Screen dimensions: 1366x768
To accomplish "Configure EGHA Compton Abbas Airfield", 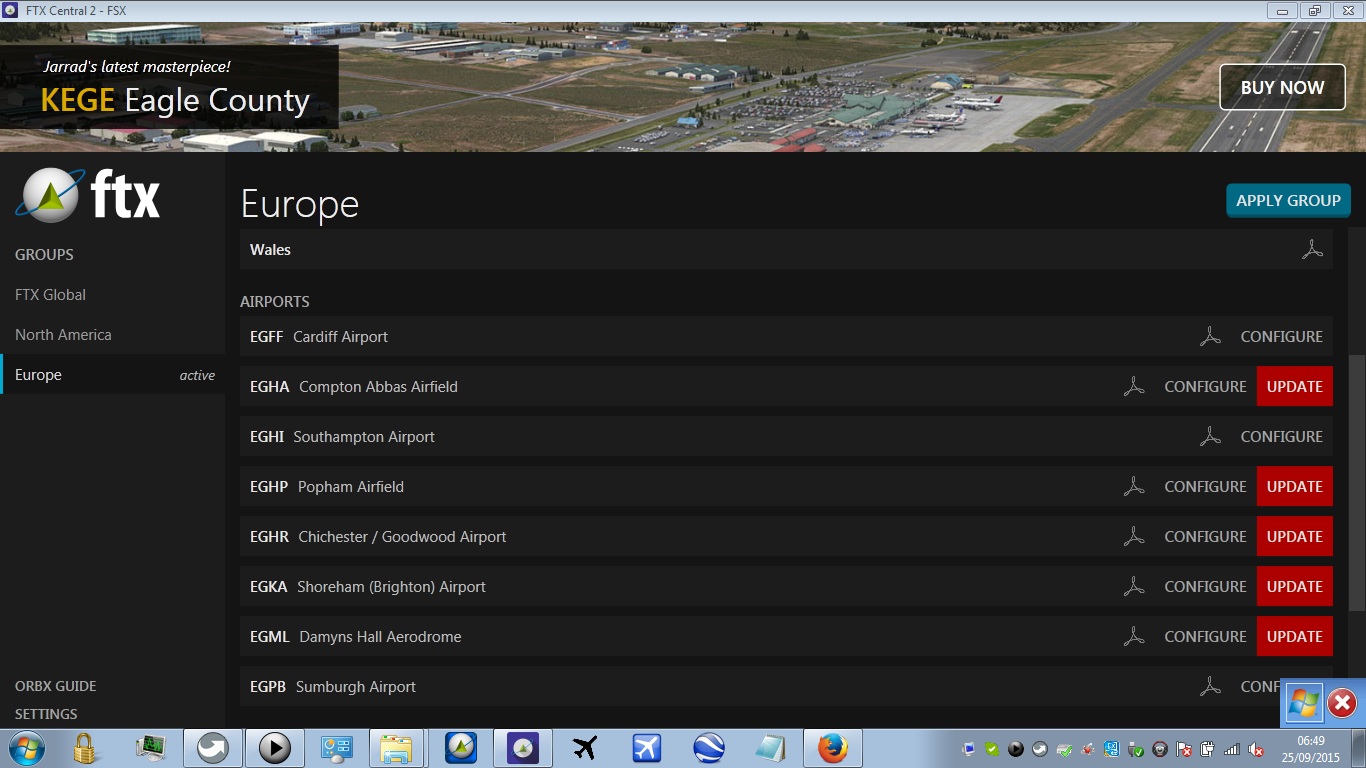I will click(1205, 387).
